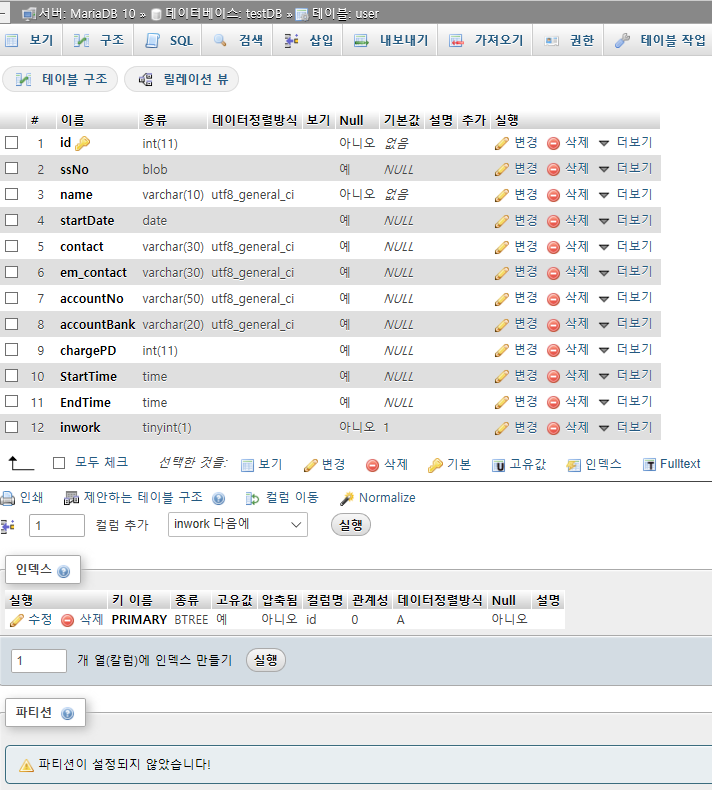The height and width of the screenshot is (790, 712).
Task: Click pencil icon next to 수정 for PRIMARY index
Action: click(17, 620)
